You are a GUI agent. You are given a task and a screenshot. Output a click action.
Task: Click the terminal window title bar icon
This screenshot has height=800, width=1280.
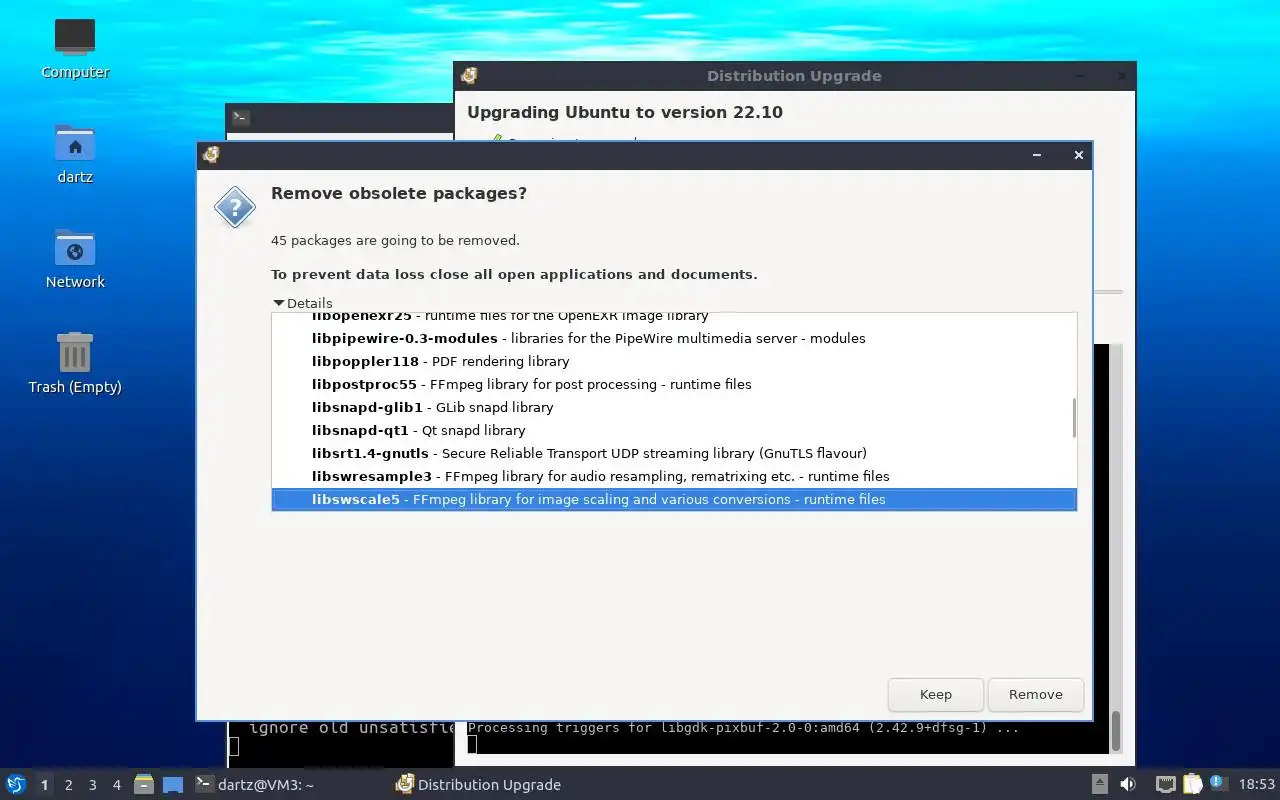[240, 117]
